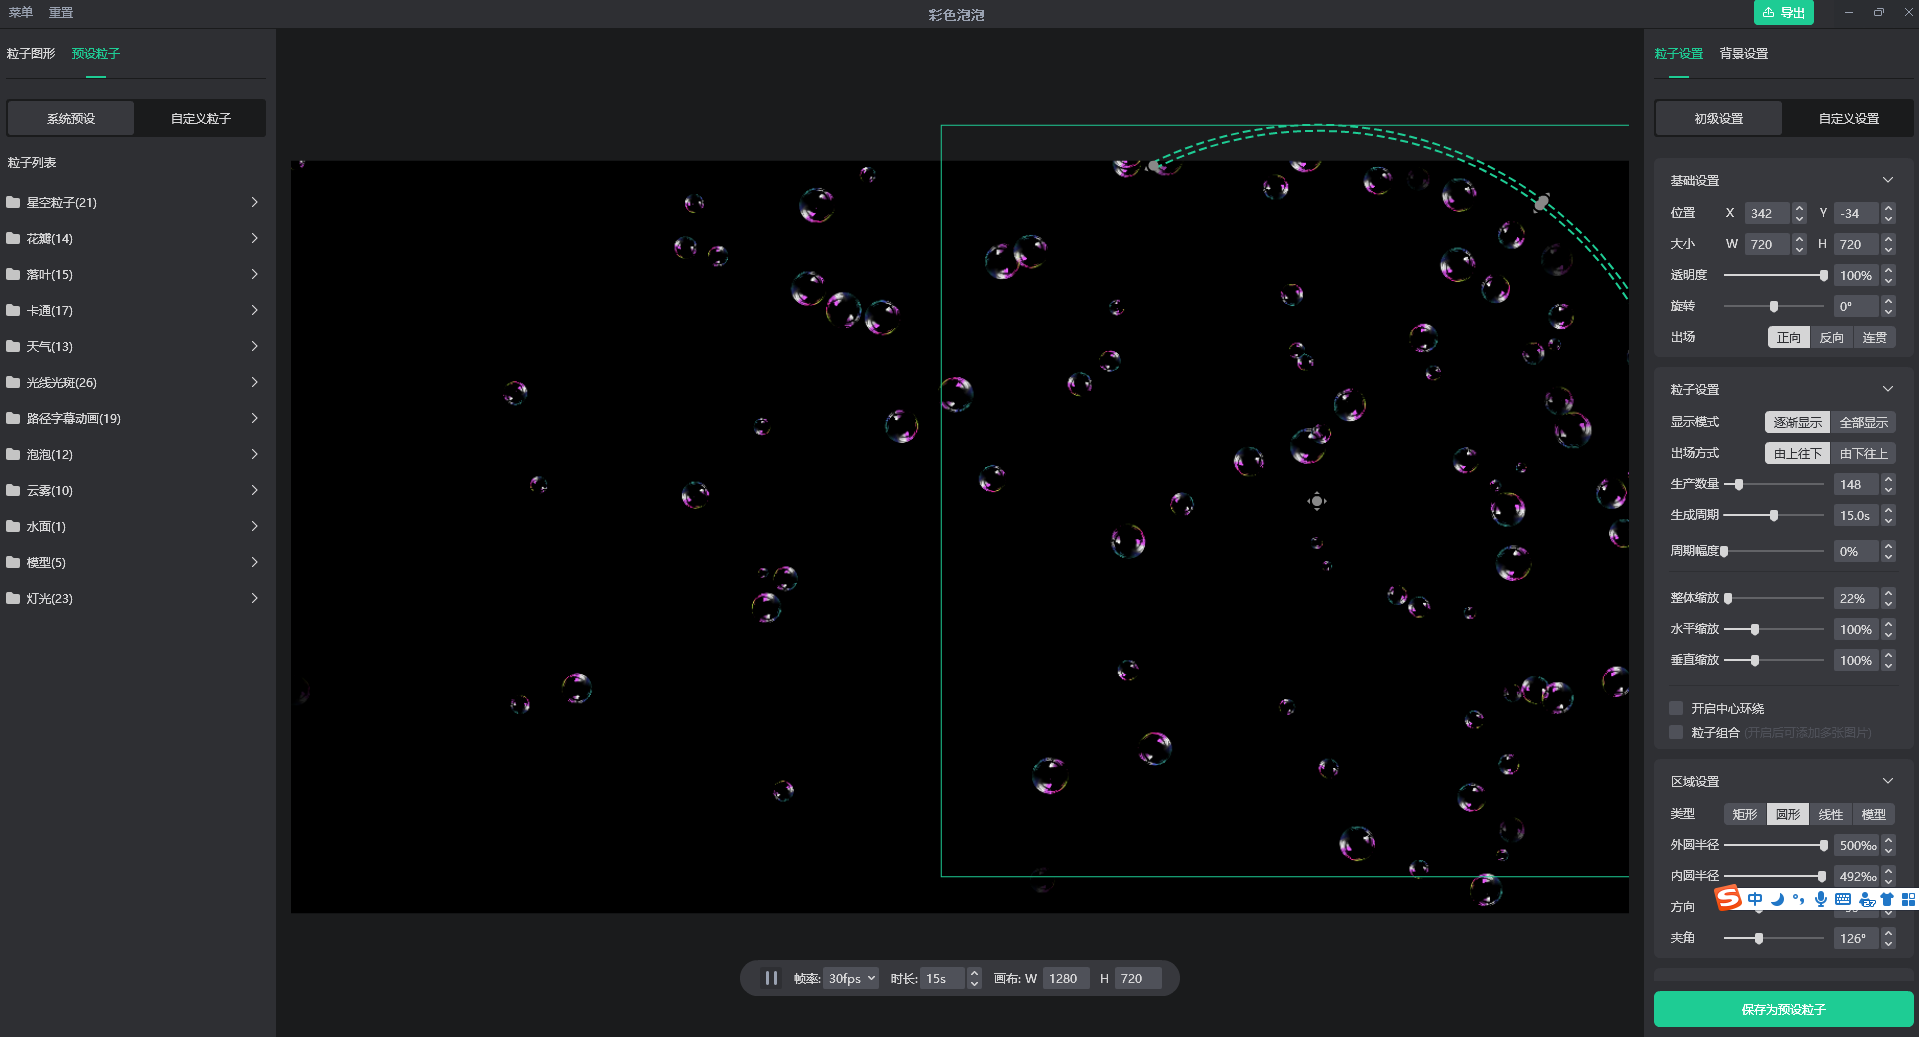This screenshot has width=1919, height=1037.
Task: Collapse the 基础设置 section
Action: 1888,180
